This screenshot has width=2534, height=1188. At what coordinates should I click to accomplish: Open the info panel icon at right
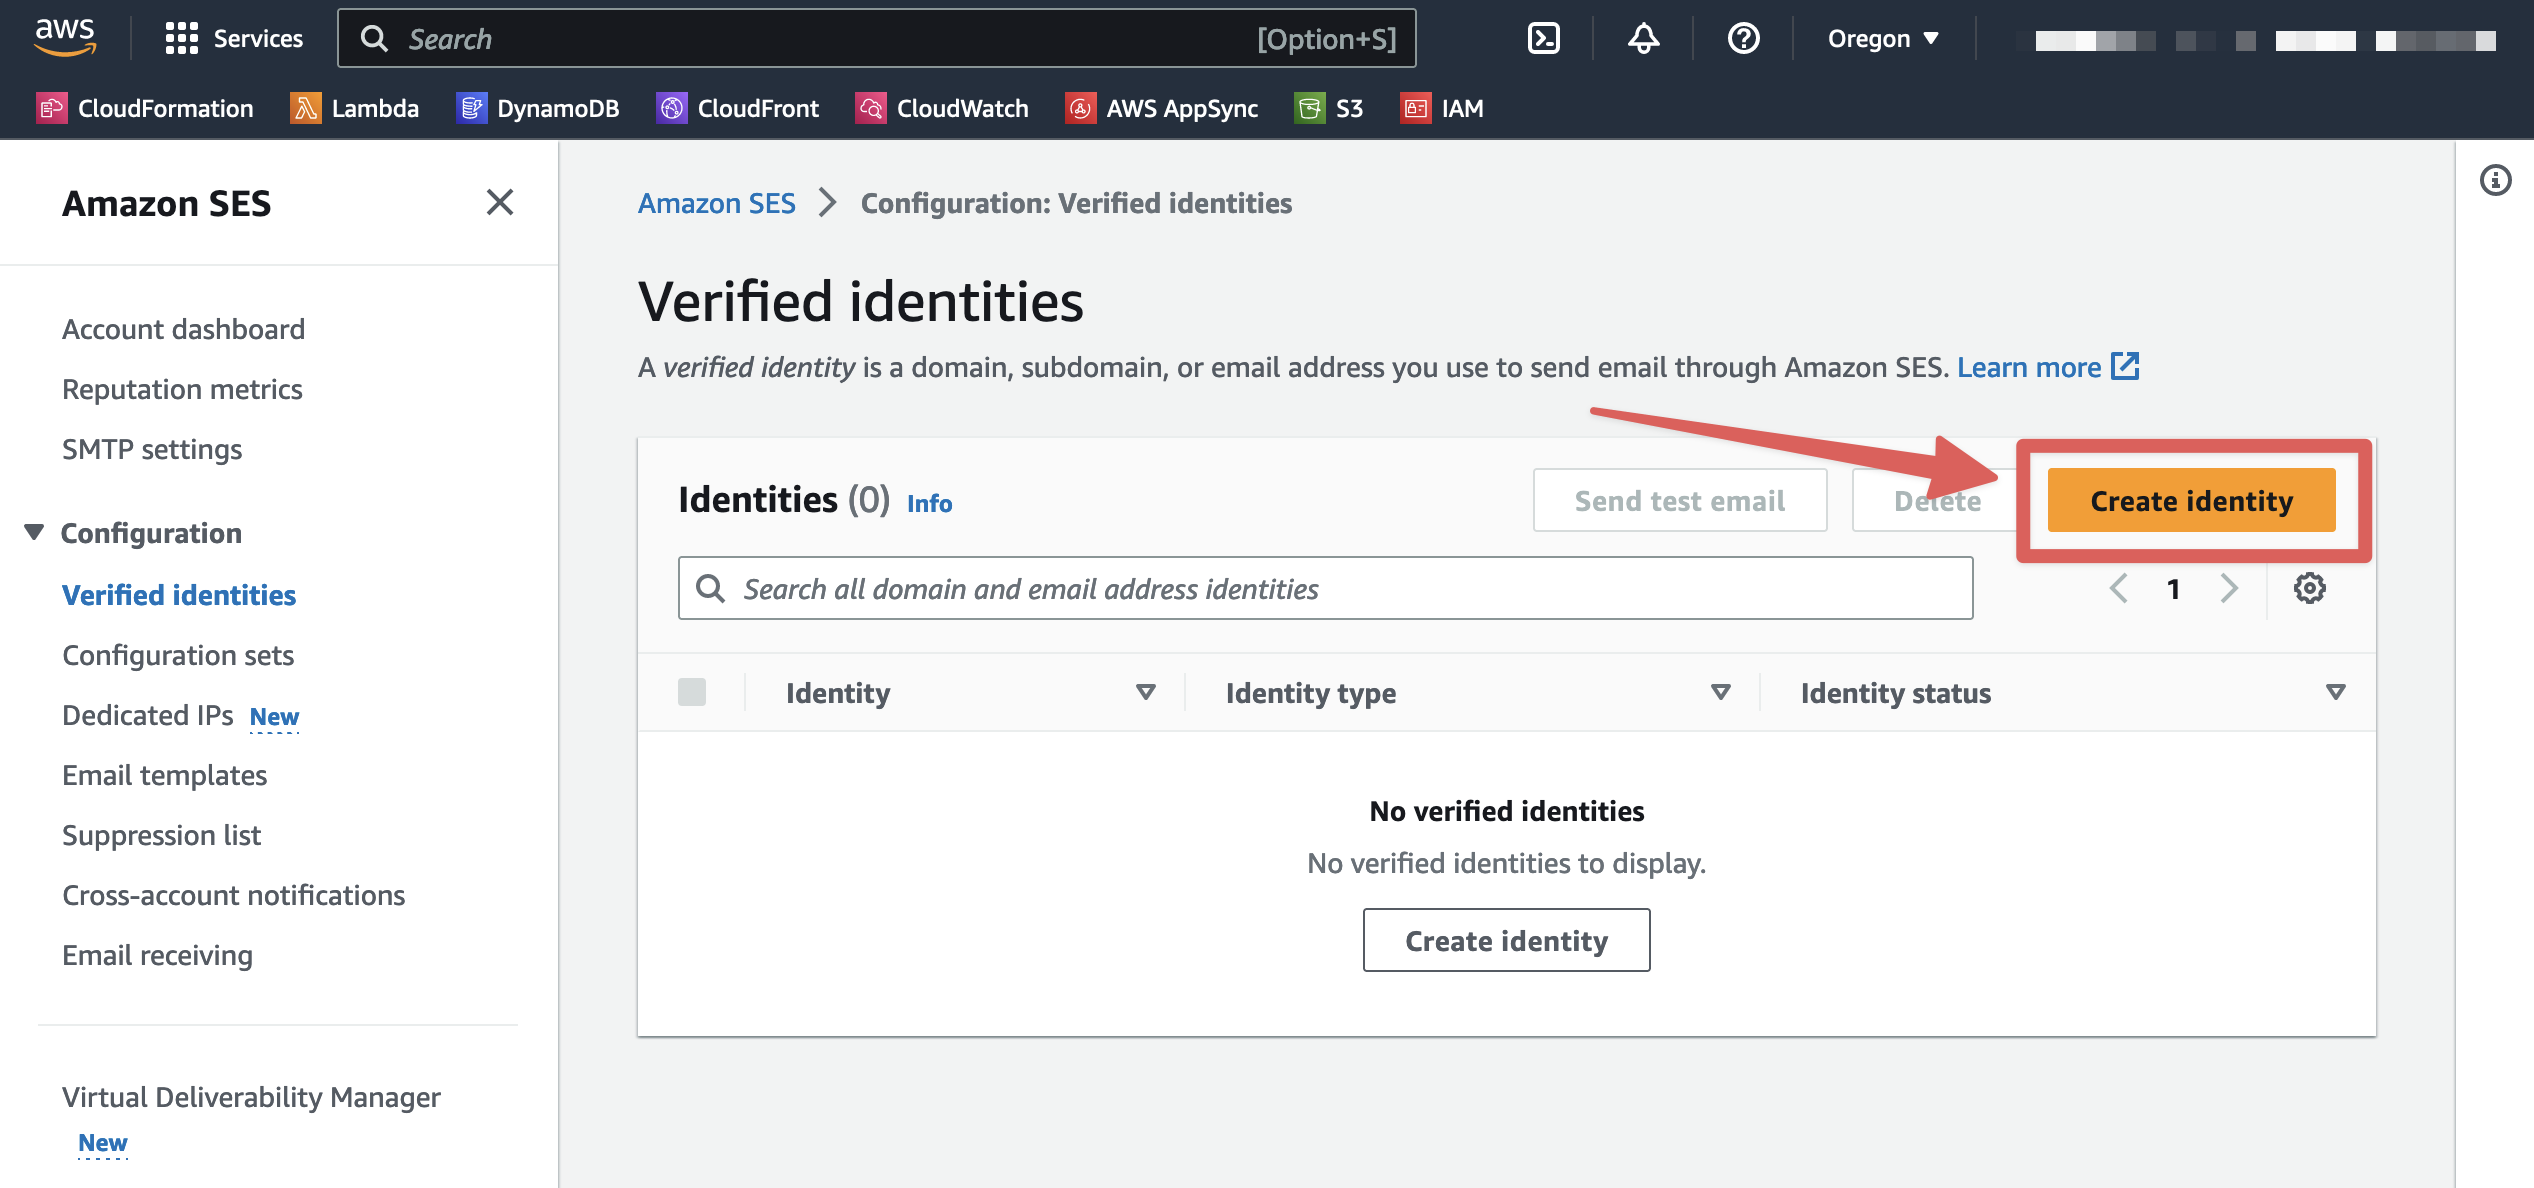(x=2496, y=180)
